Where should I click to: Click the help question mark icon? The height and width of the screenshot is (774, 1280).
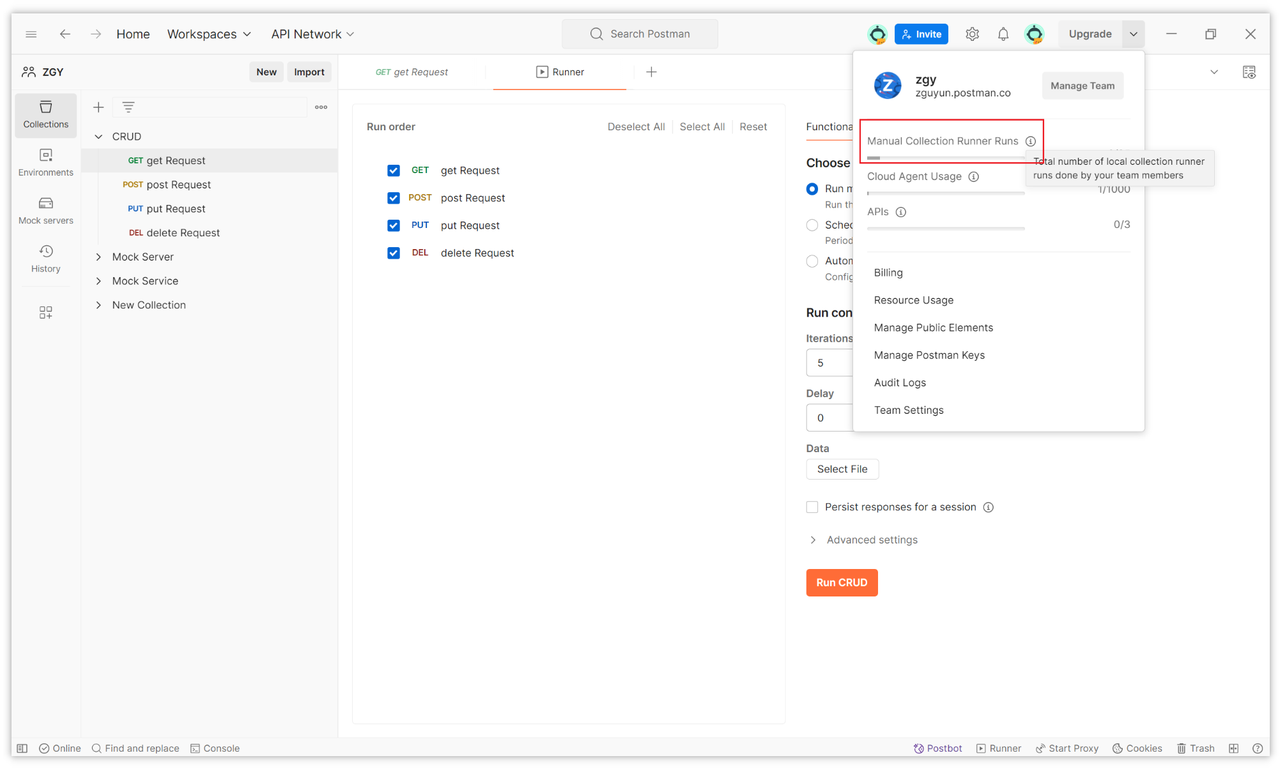(x=1257, y=748)
